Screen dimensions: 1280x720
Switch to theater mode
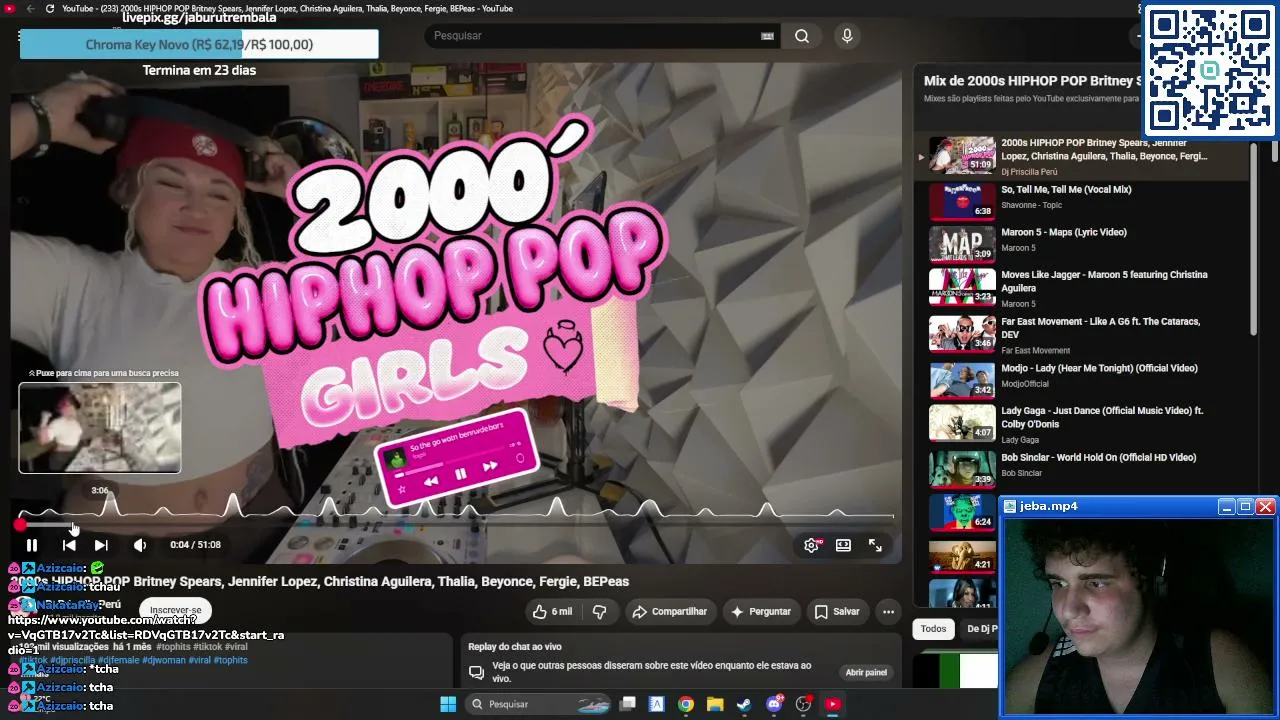coord(844,545)
